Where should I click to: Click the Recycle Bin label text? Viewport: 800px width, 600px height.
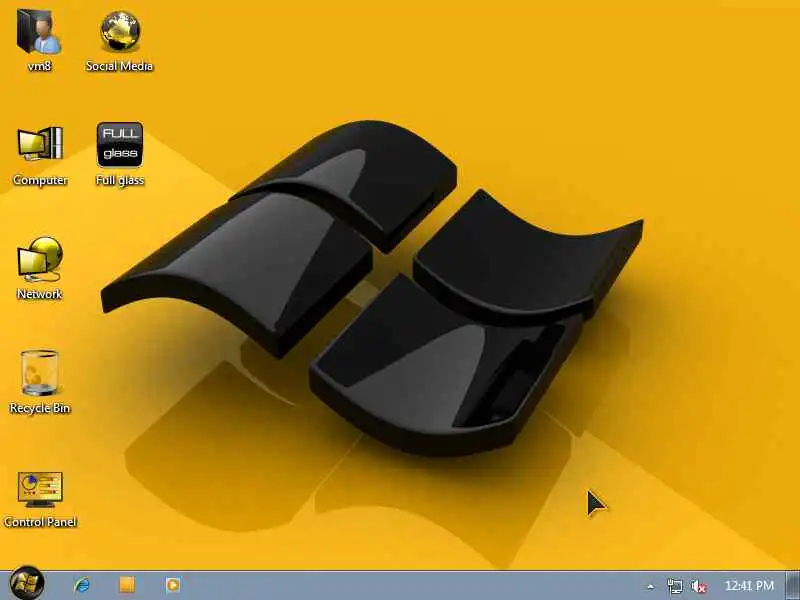[x=40, y=408]
